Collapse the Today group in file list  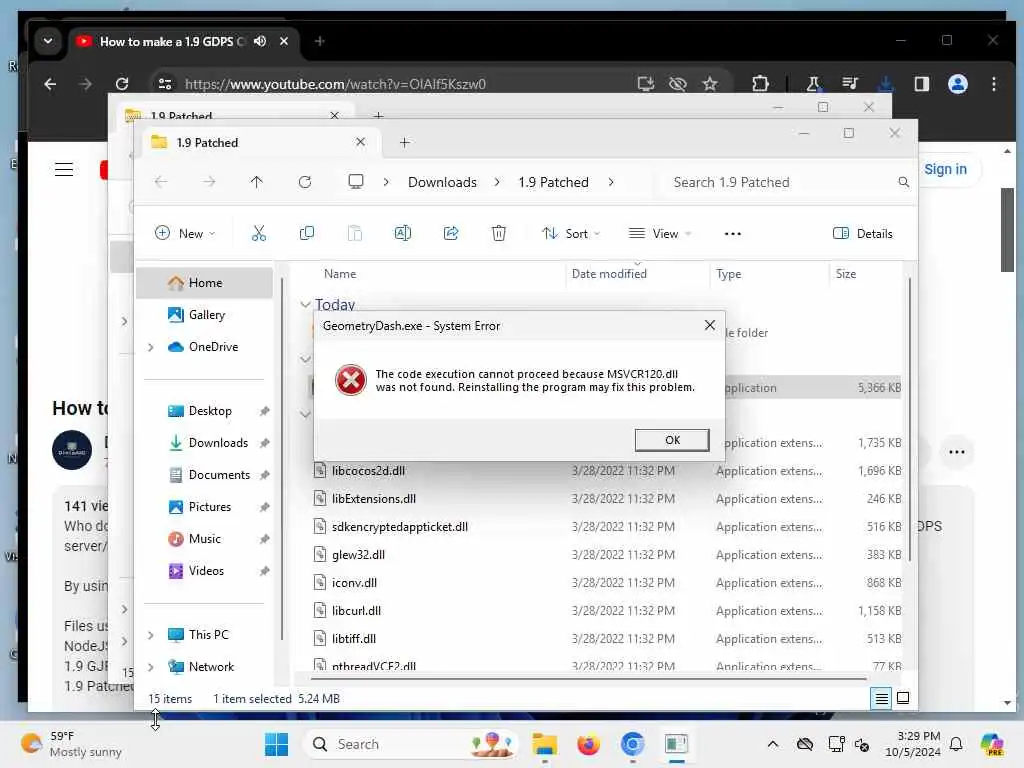(305, 304)
